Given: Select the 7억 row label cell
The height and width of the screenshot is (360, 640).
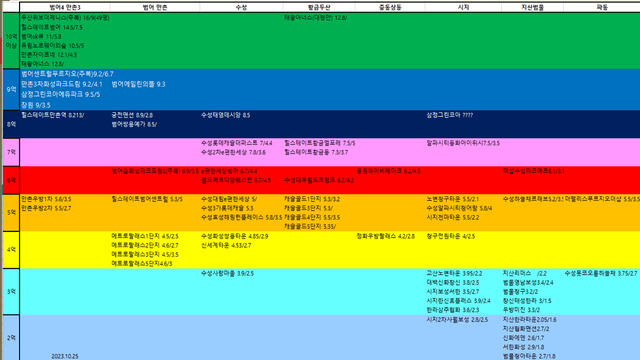Looking at the screenshot, I should pos(11,152).
